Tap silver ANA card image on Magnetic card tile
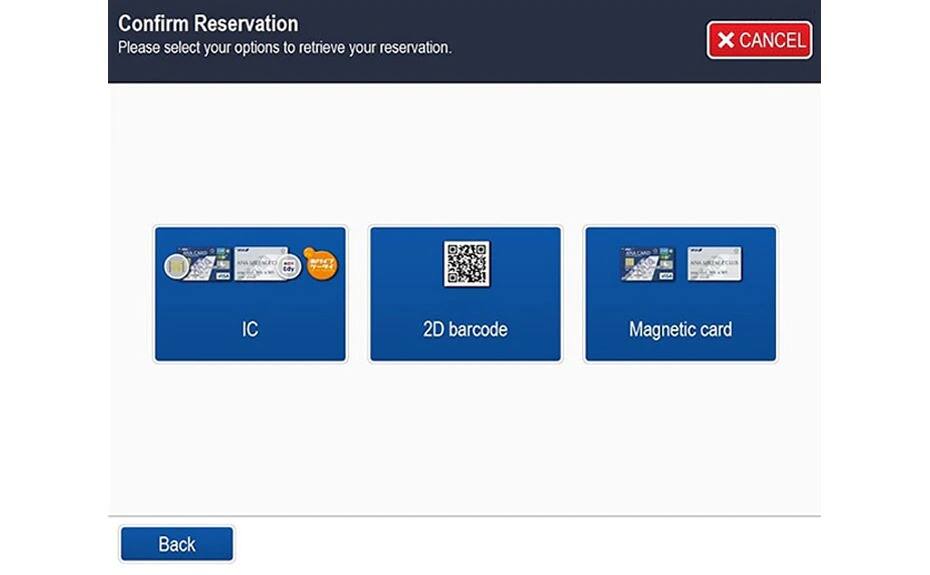Image resolution: width=930 pixels, height=575 pixels. pyautogui.click(x=714, y=262)
